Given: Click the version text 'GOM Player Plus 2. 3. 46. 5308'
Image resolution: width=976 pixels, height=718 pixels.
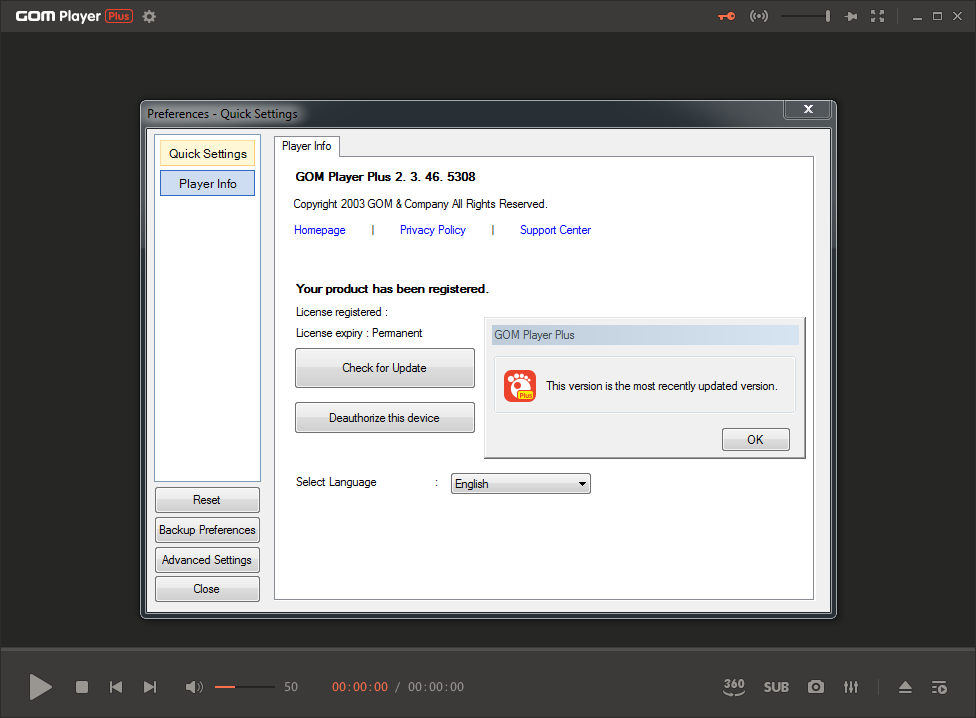Looking at the screenshot, I should click(385, 177).
